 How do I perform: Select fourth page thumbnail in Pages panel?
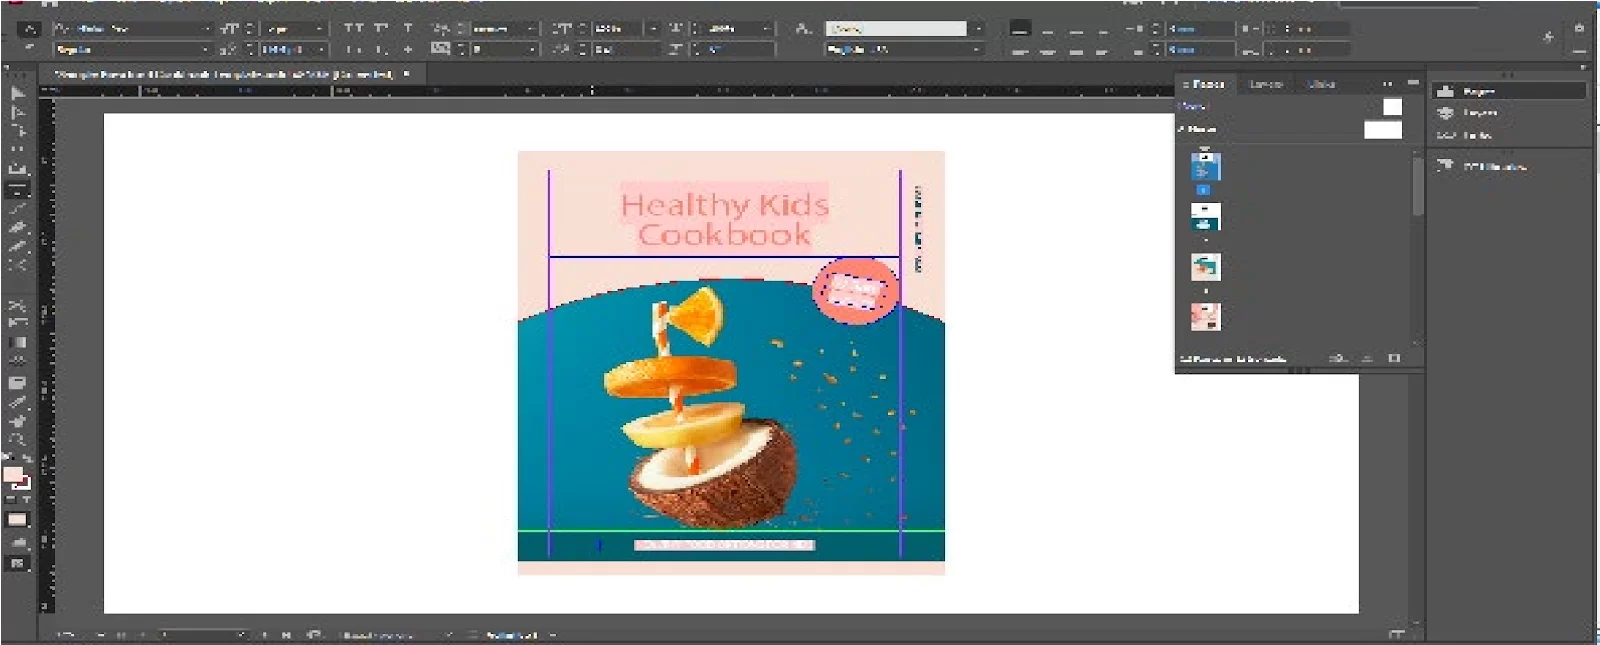(x=1205, y=317)
